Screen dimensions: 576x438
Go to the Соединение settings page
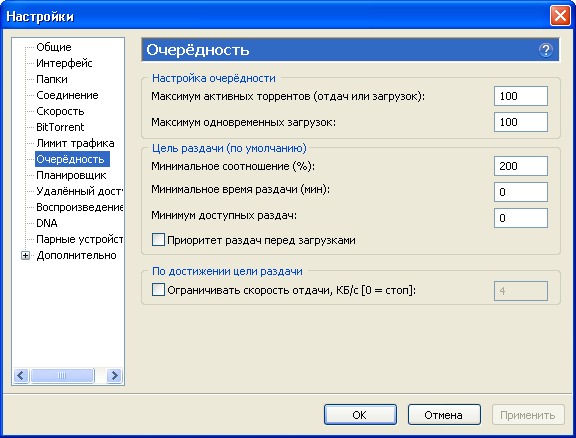[x=67, y=95]
